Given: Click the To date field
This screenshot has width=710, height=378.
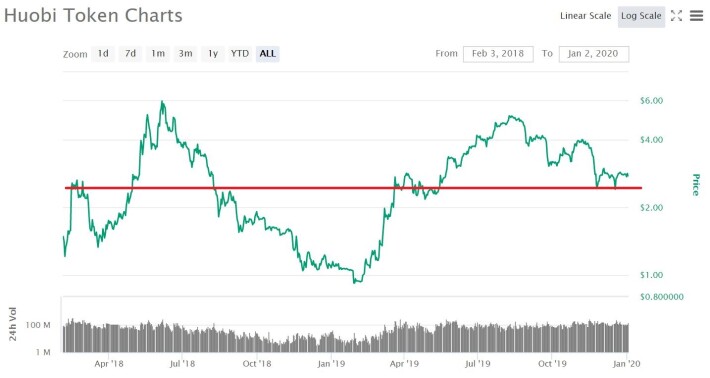Looking at the screenshot, I should pyautogui.click(x=594, y=54).
